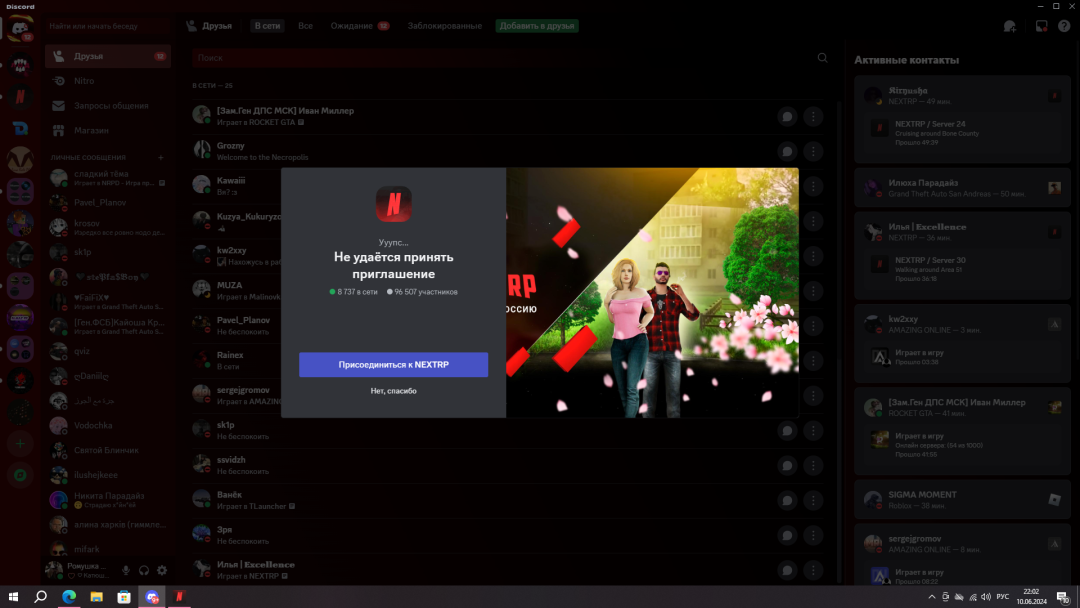This screenshot has width=1080, height=608.
Task: Open 'Магазин' in the sidebar
Action: [x=107, y=130]
